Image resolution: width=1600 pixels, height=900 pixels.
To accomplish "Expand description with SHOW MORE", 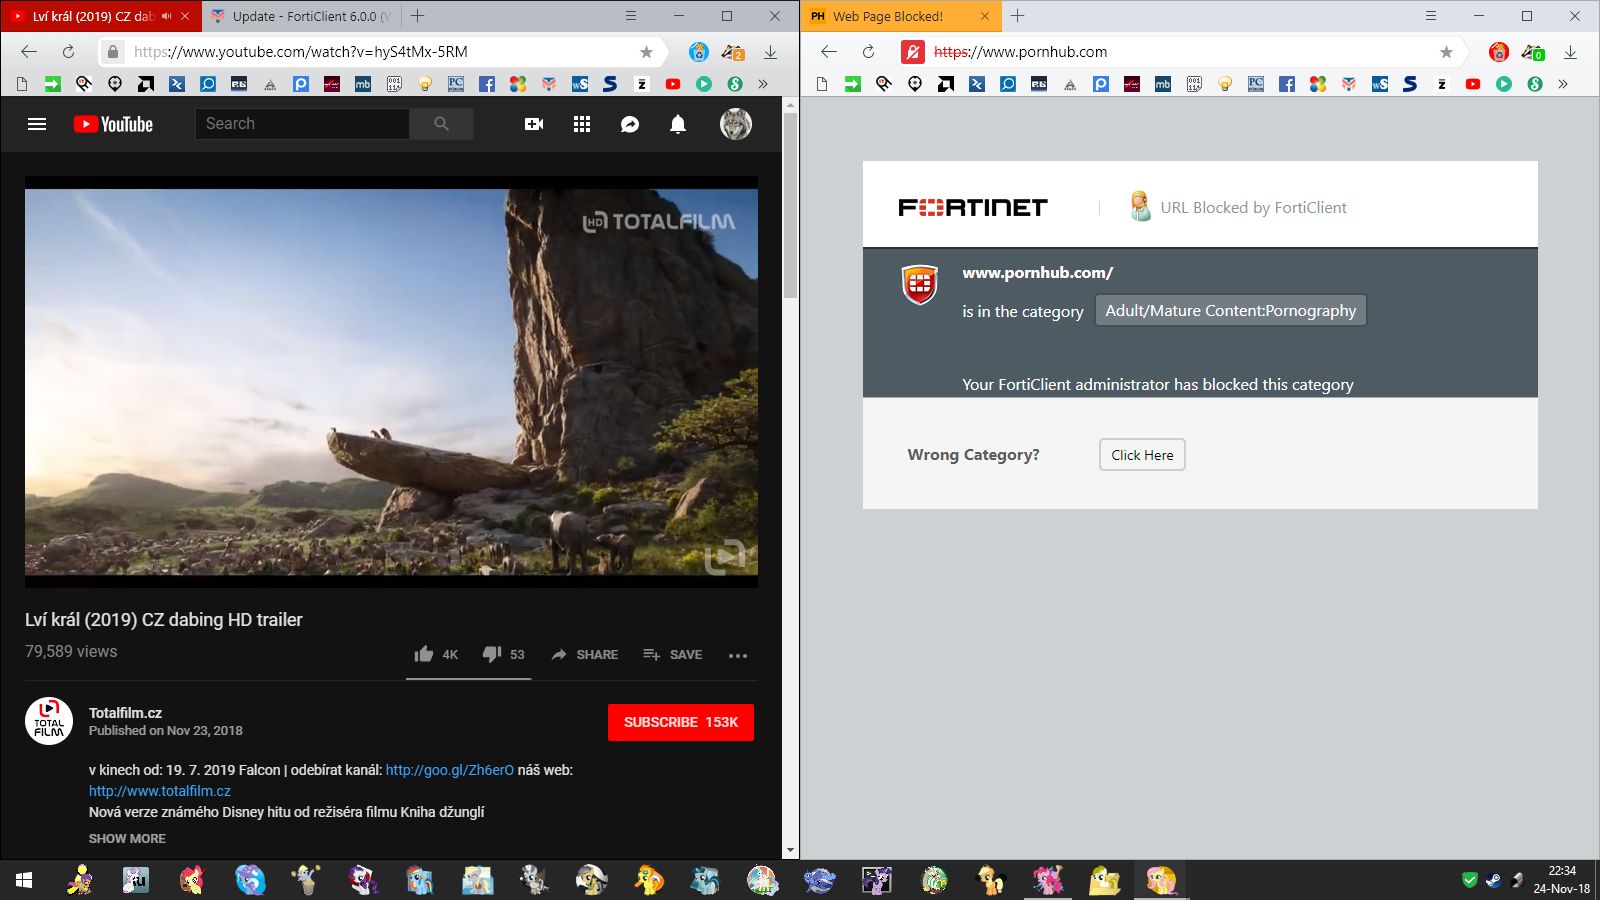I will [x=127, y=838].
